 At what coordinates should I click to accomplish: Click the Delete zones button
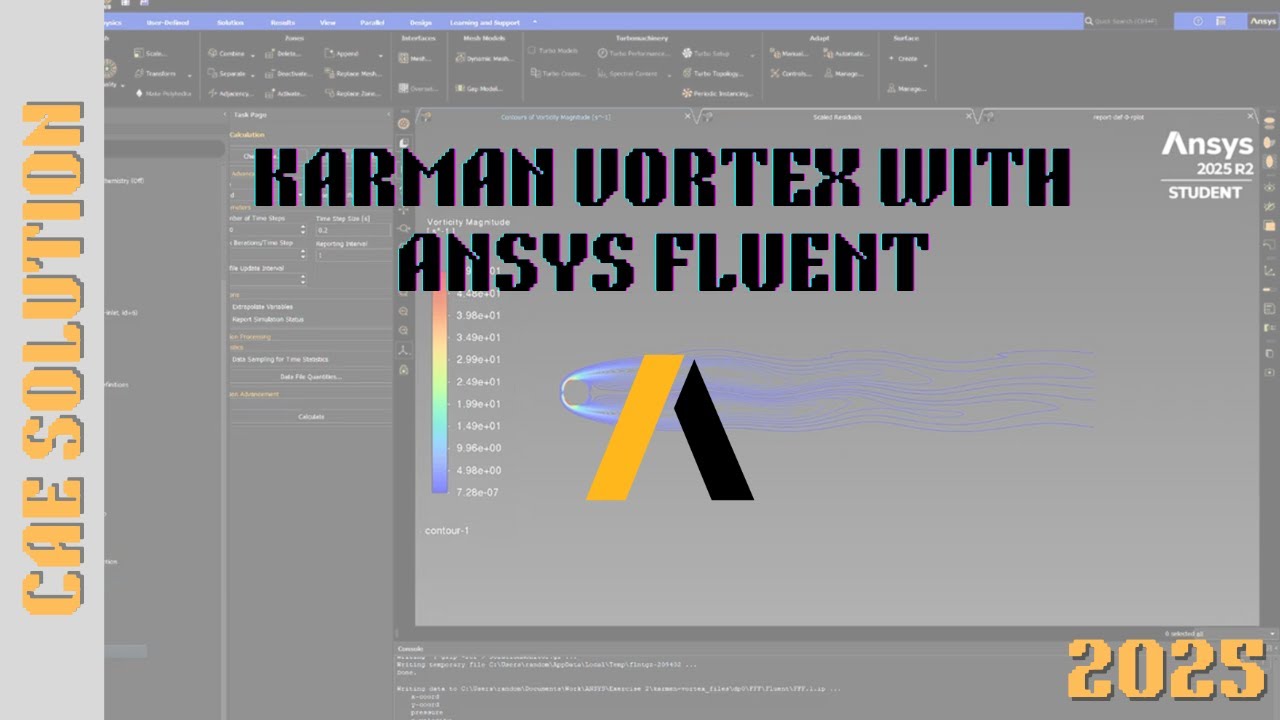pyautogui.click(x=285, y=54)
